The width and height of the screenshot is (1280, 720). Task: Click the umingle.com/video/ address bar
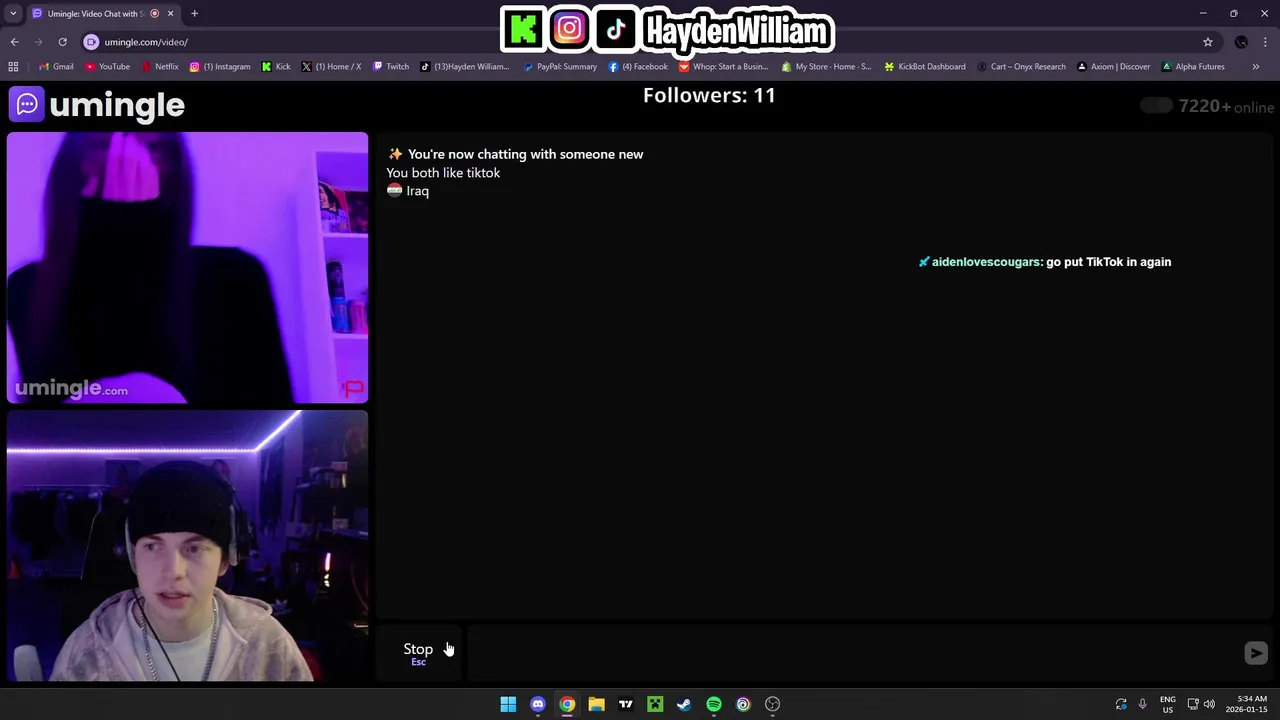point(640,42)
